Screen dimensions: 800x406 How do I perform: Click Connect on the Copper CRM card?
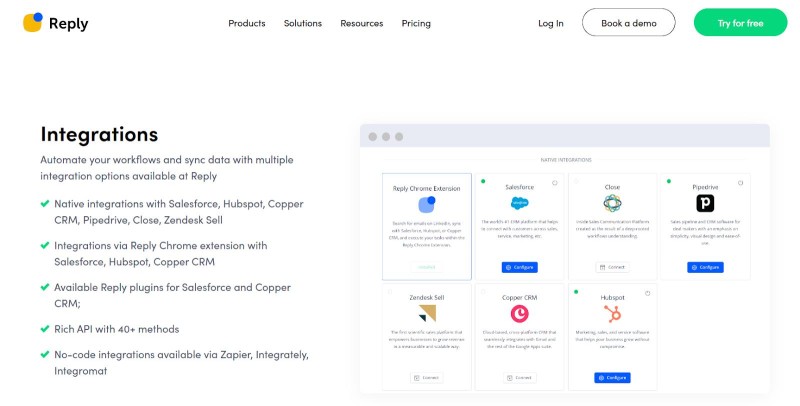pyautogui.click(x=519, y=377)
